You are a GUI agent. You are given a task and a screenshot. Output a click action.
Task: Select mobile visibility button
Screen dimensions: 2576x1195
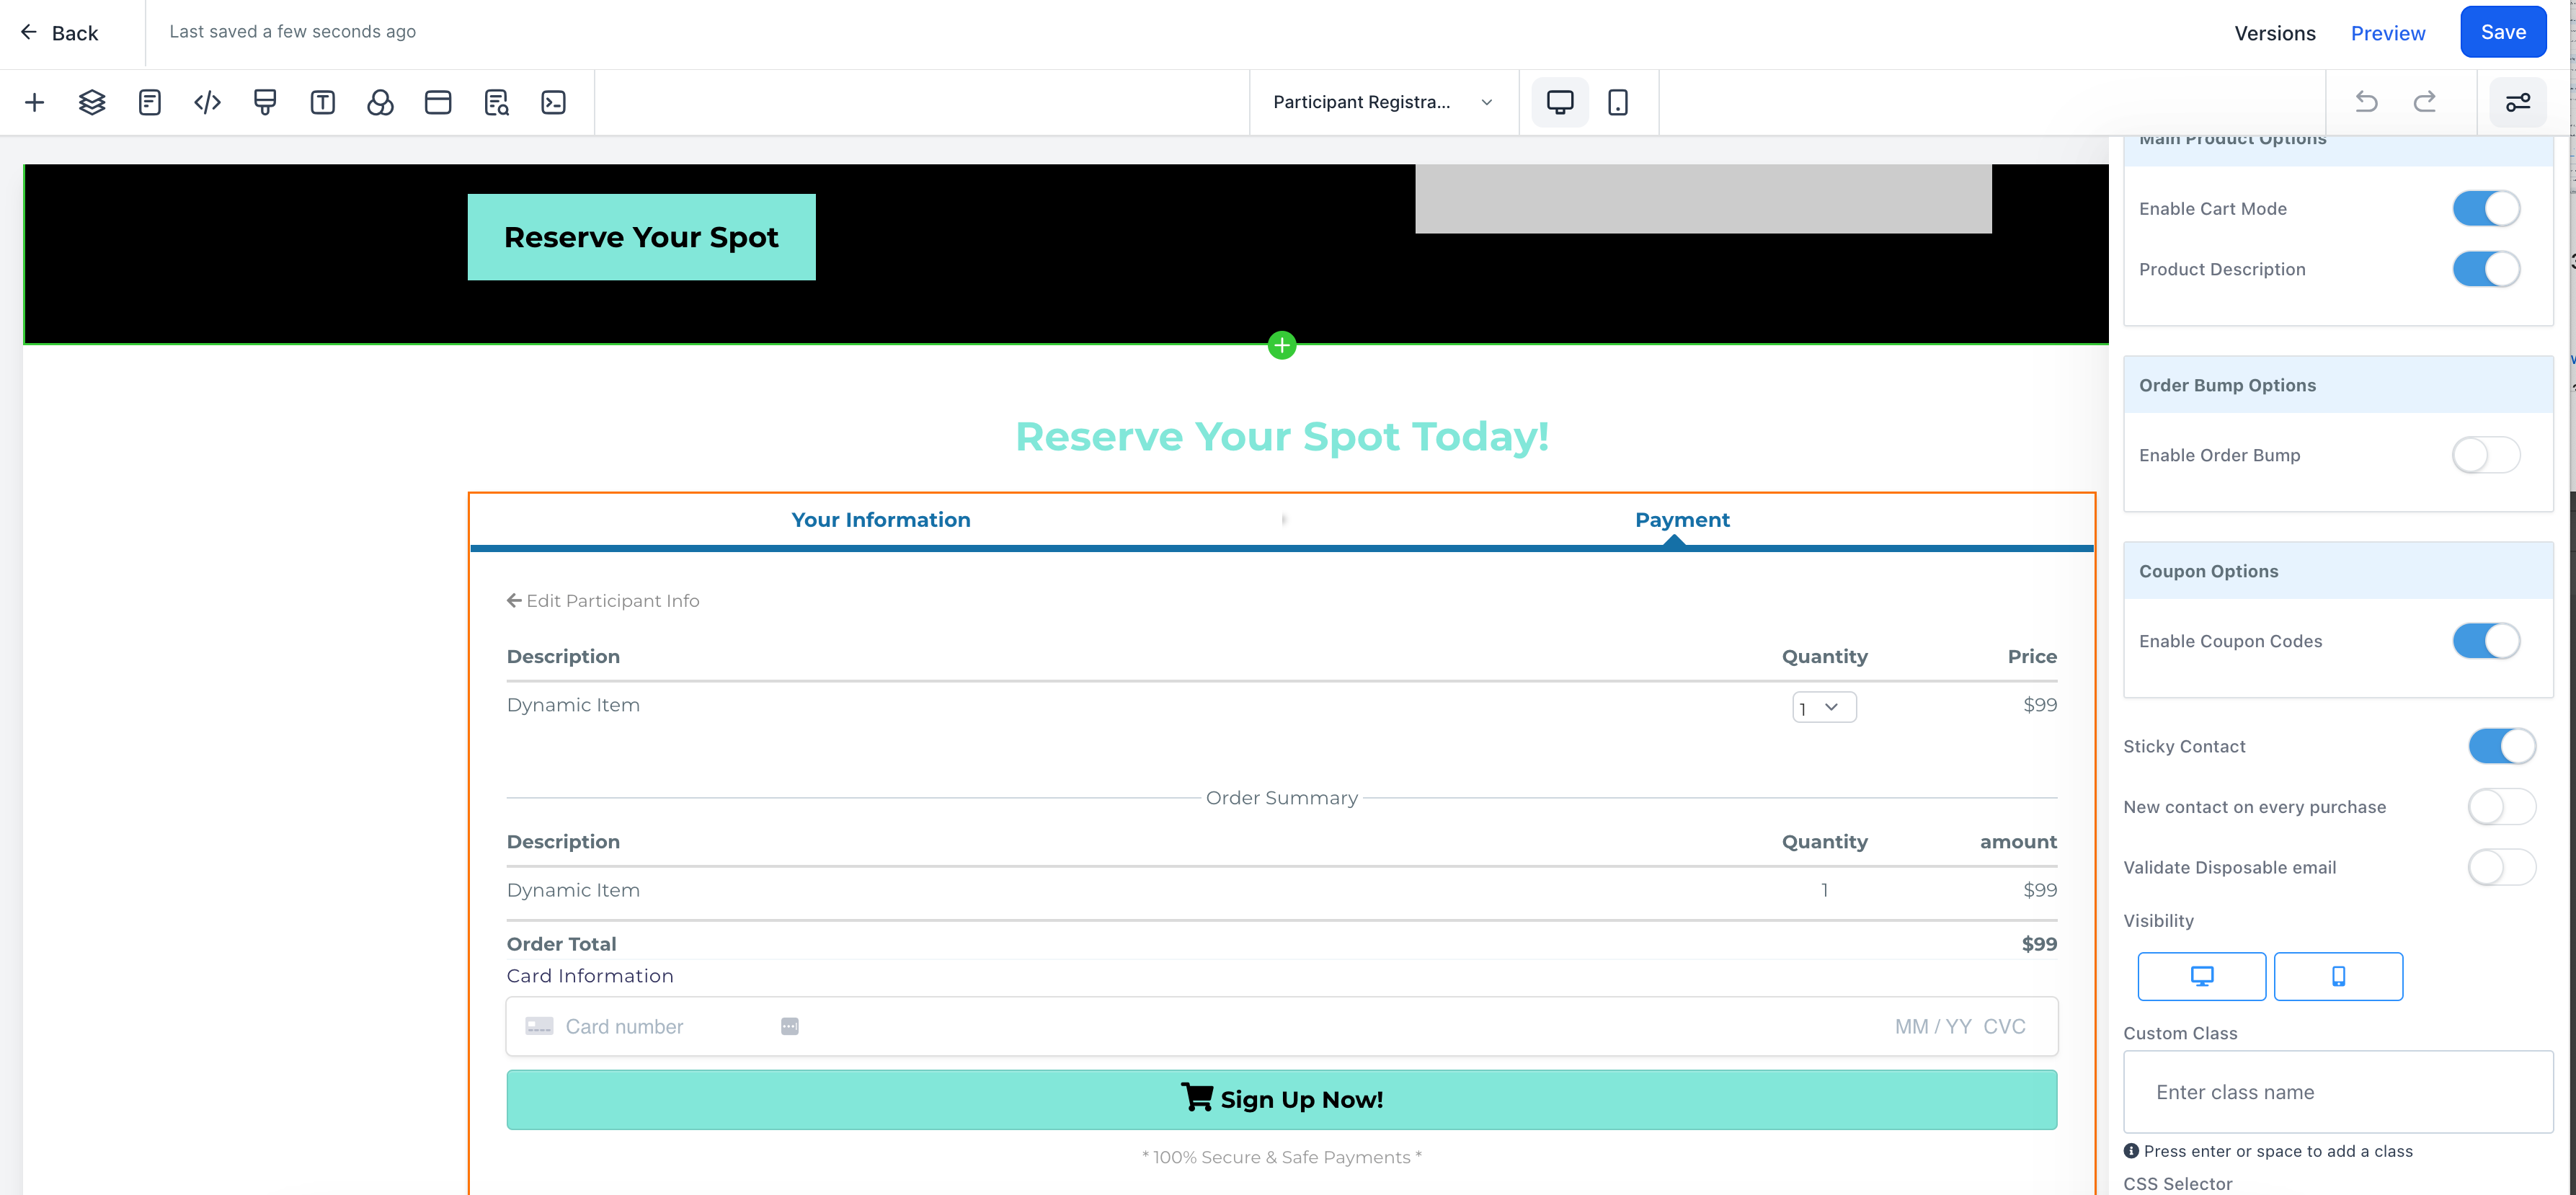pyautogui.click(x=2338, y=976)
